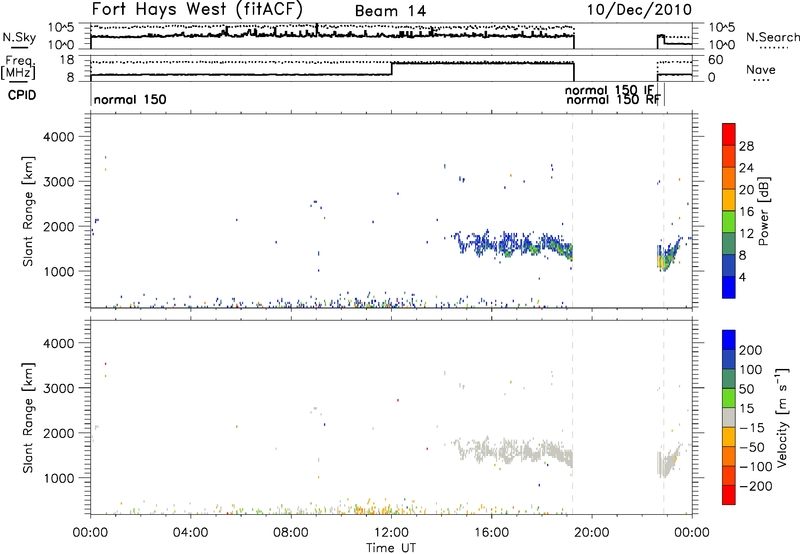Click the date 10/Dec/2010
Viewport: 800px width, 554px height.
tap(639, 9)
